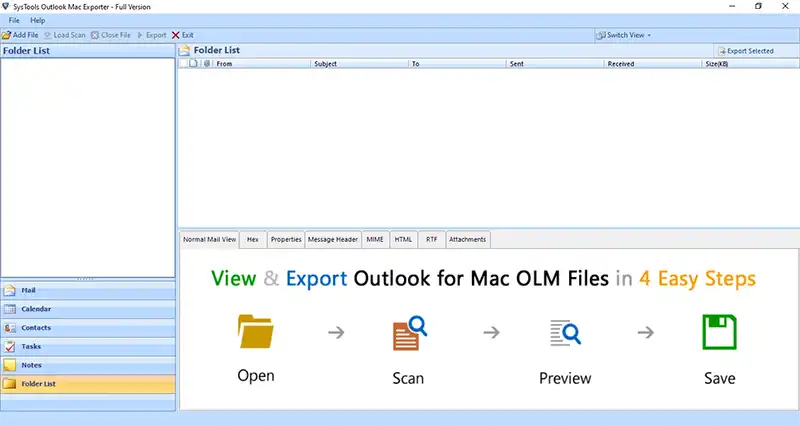Screen dimensions: 800x426
Task: Click the Scan document icon
Action: pyautogui.click(x=410, y=333)
